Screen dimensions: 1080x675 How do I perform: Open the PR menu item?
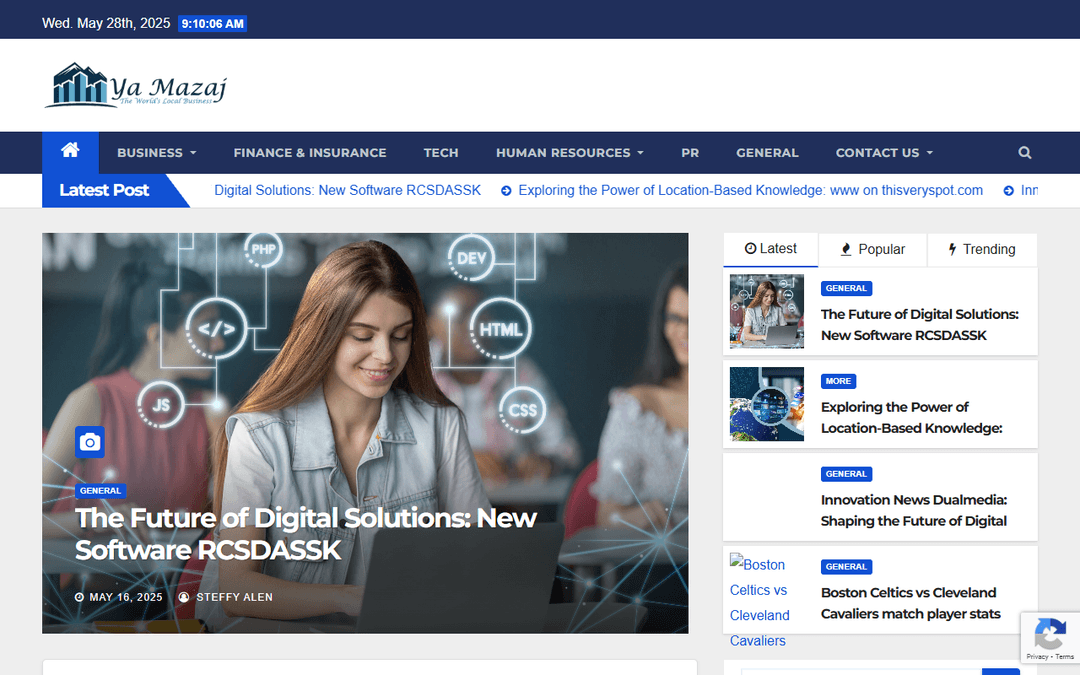pos(690,153)
